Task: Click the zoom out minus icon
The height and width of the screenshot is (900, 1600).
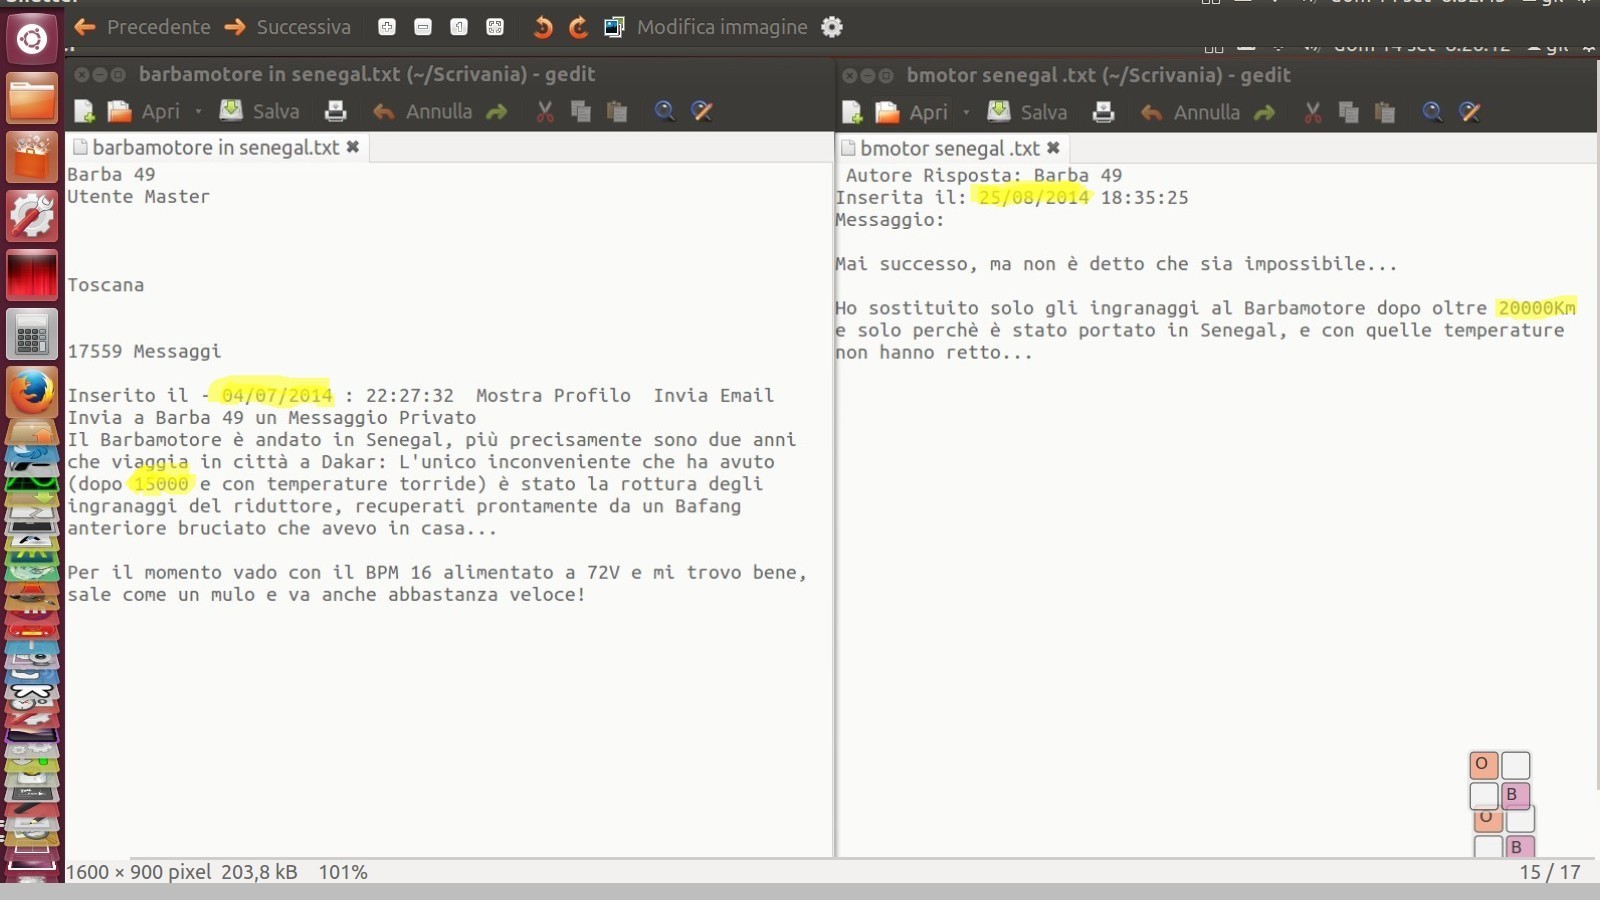Action: click(x=423, y=27)
